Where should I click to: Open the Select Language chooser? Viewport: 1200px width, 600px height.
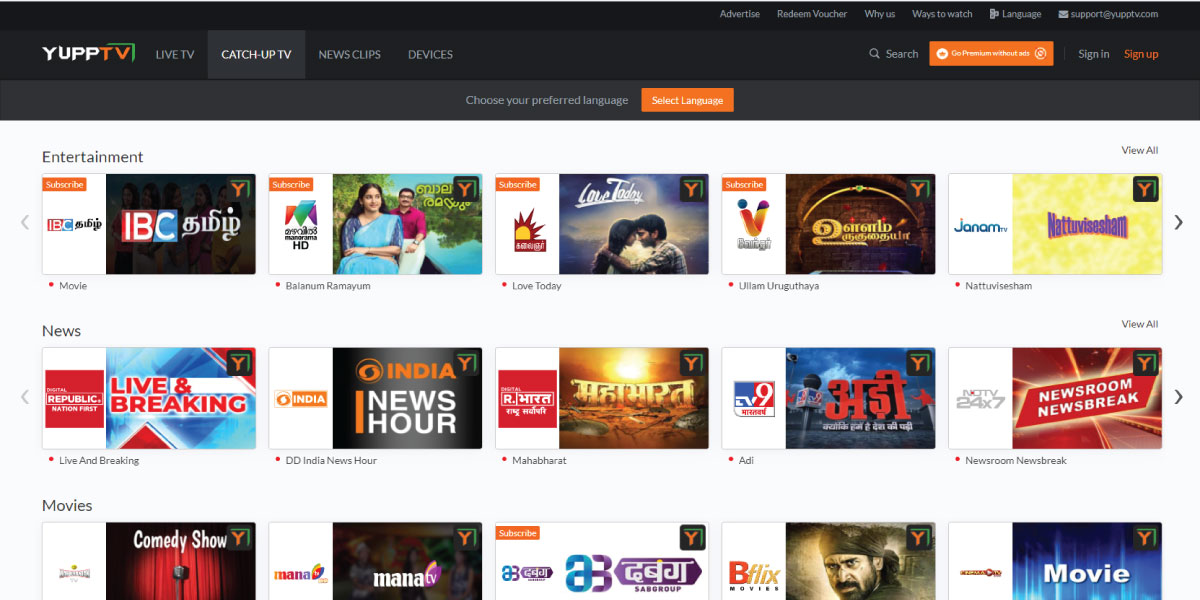pyautogui.click(x=687, y=100)
